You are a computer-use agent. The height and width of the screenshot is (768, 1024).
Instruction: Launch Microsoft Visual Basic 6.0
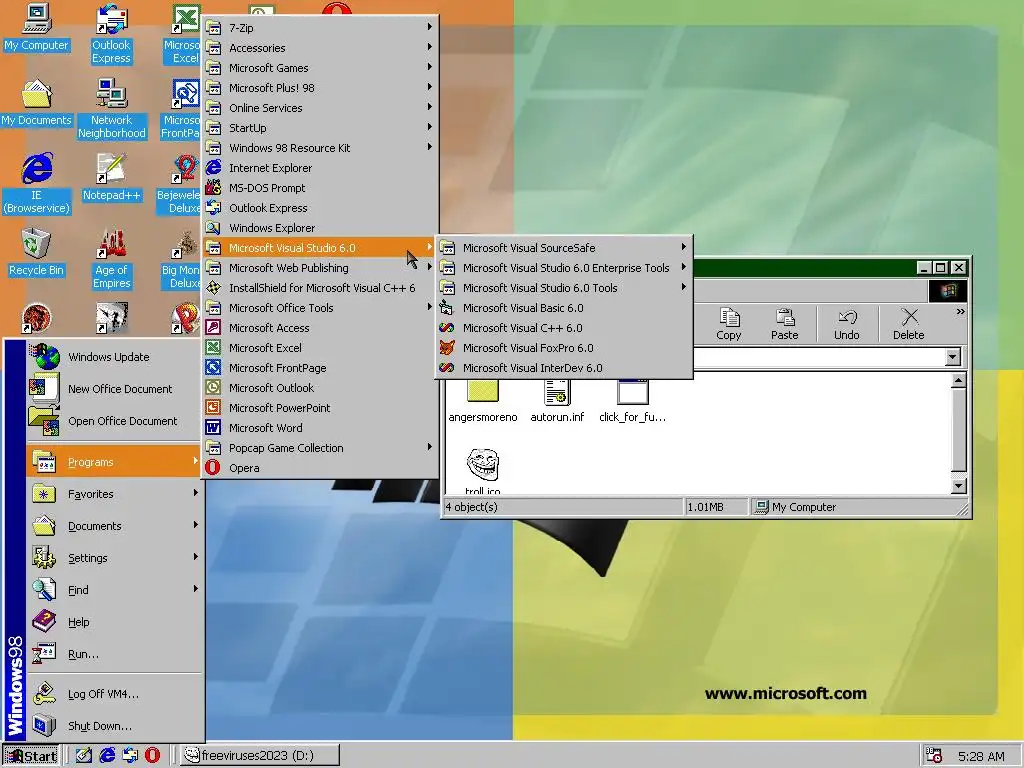point(564,308)
